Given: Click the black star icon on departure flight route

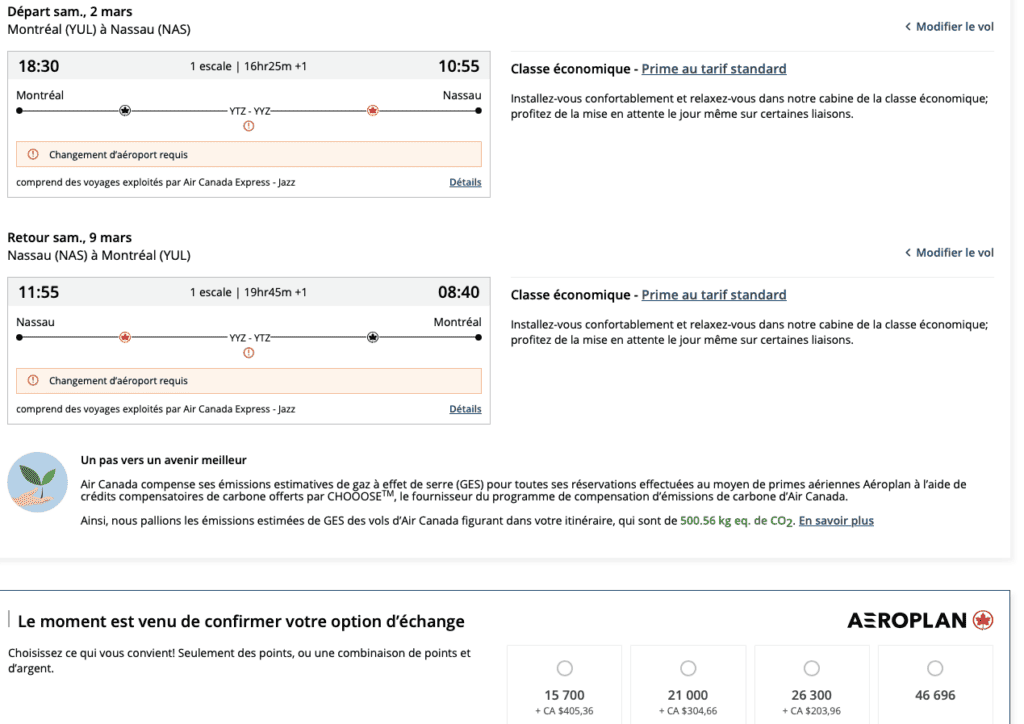Looking at the screenshot, I should pos(125,111).
